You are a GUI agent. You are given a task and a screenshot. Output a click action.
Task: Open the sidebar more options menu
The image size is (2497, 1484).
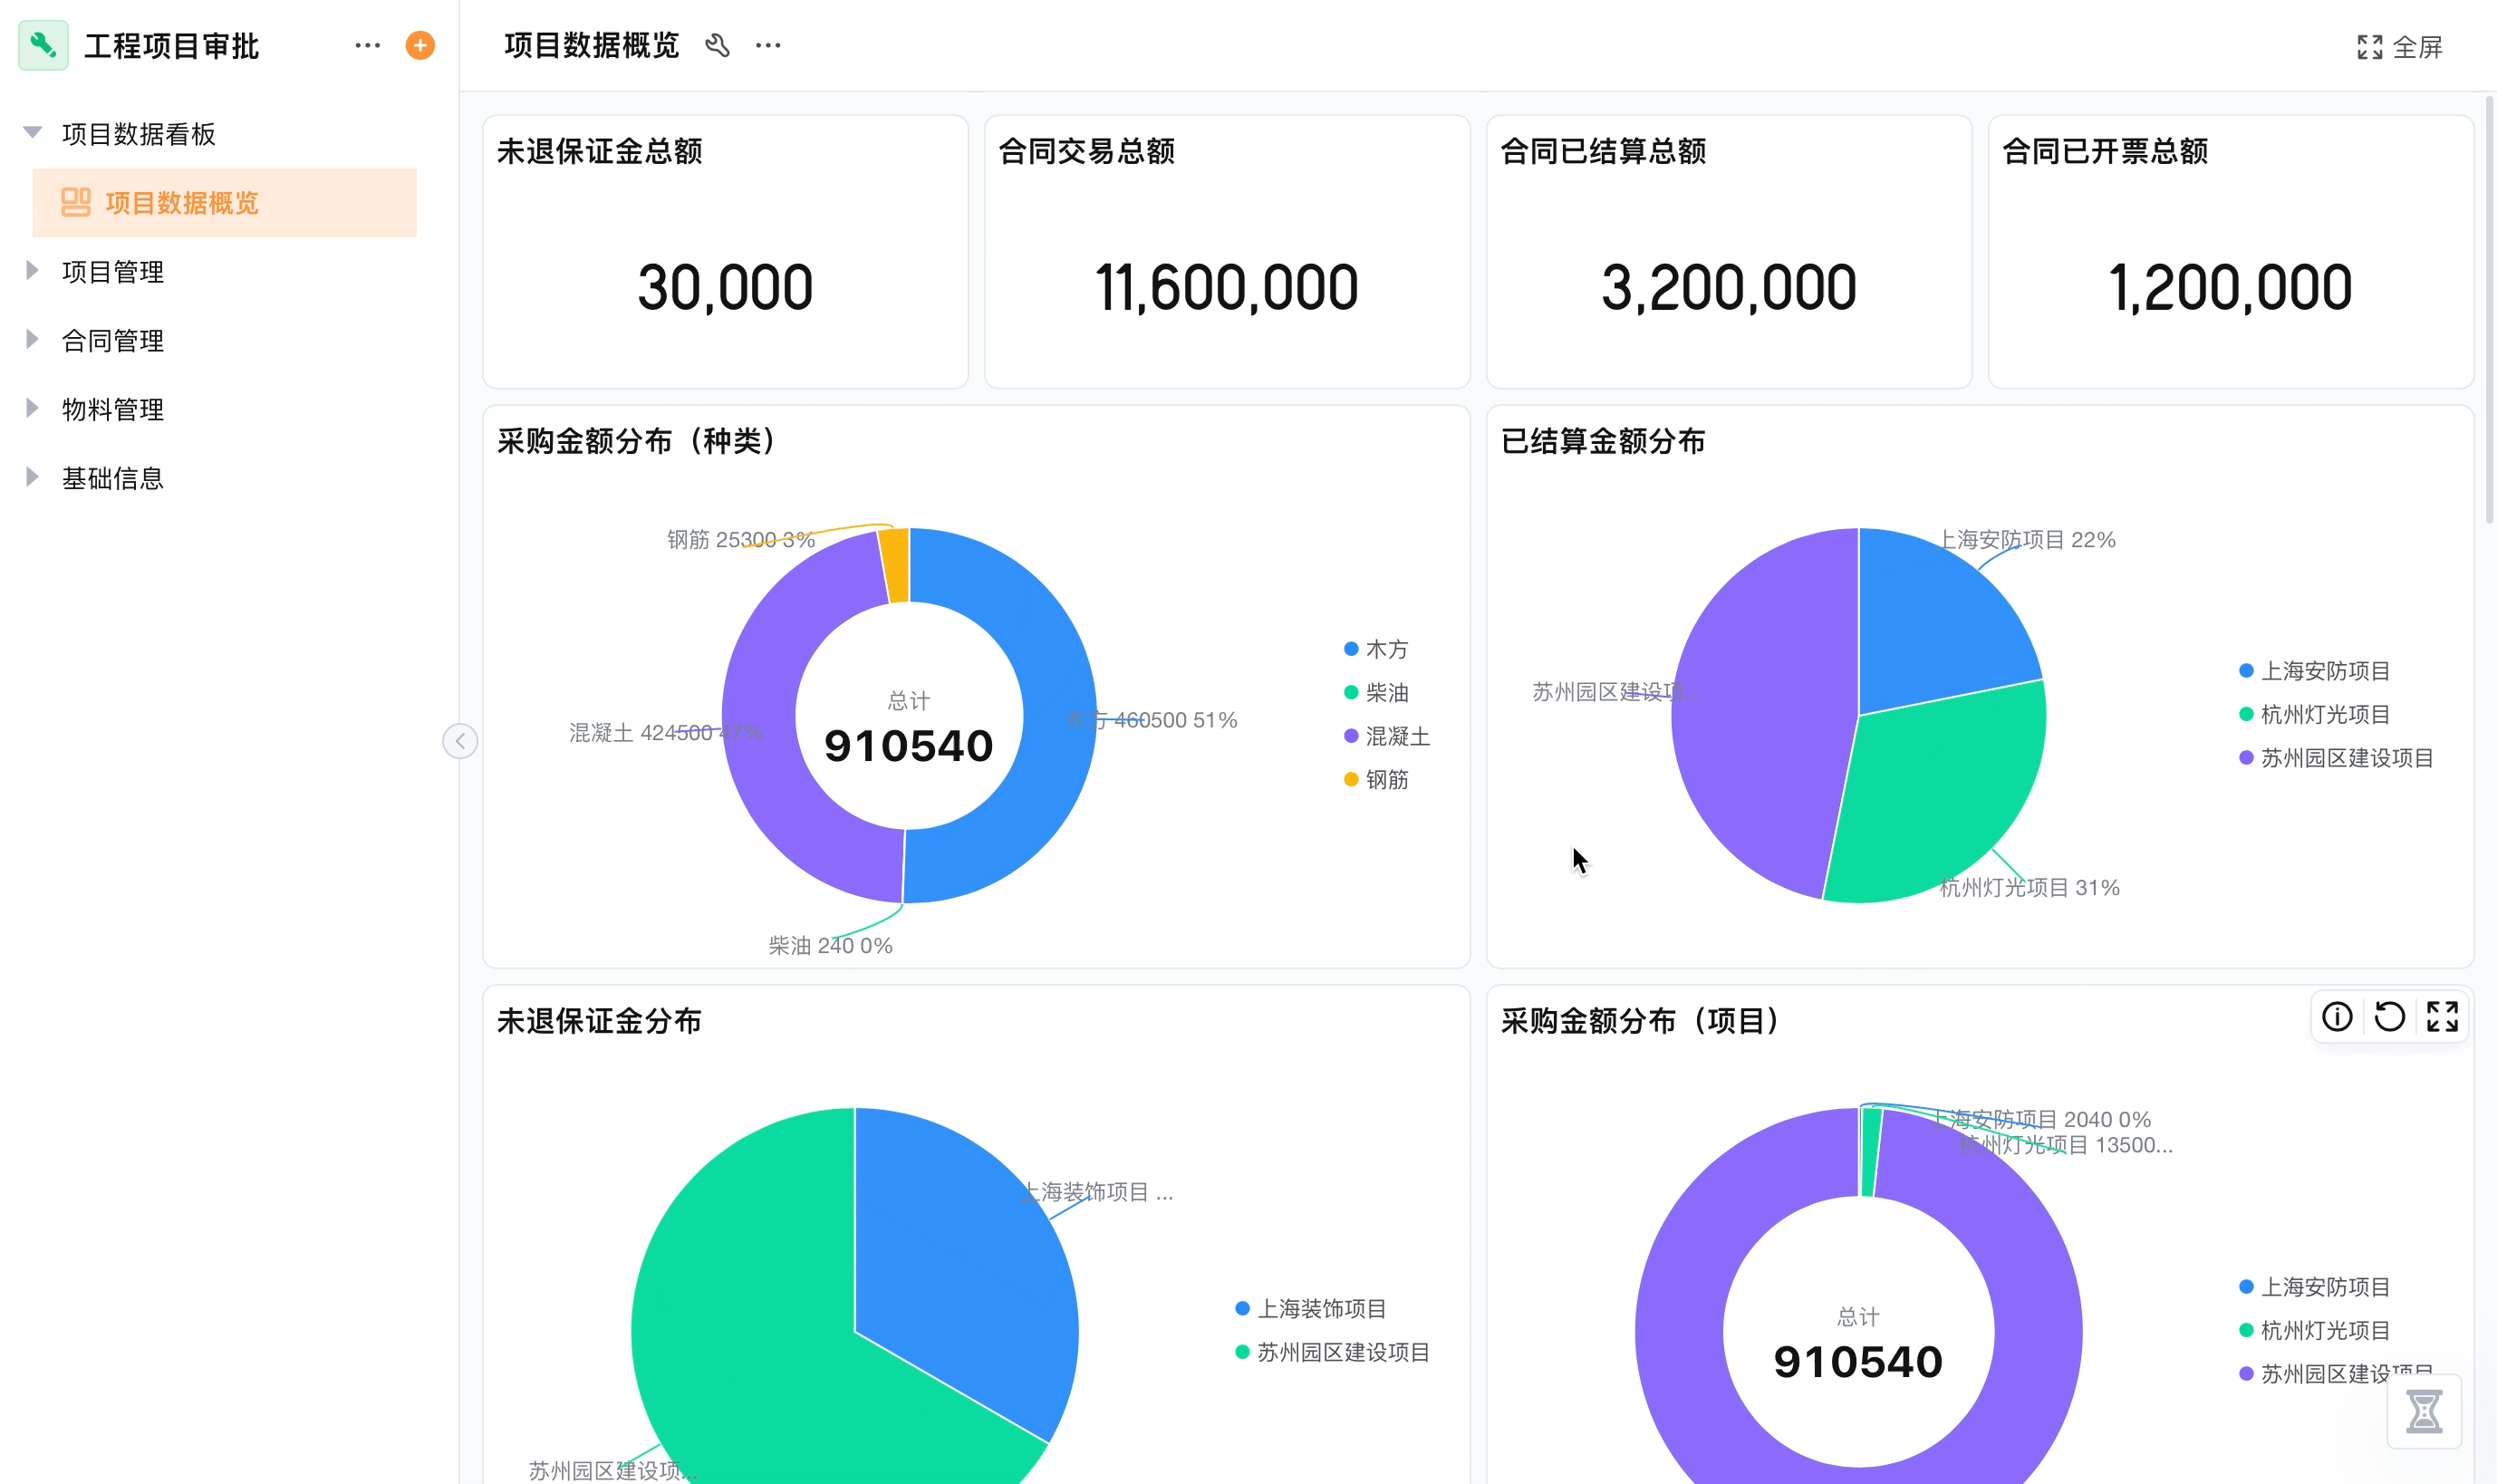(367, 46)
